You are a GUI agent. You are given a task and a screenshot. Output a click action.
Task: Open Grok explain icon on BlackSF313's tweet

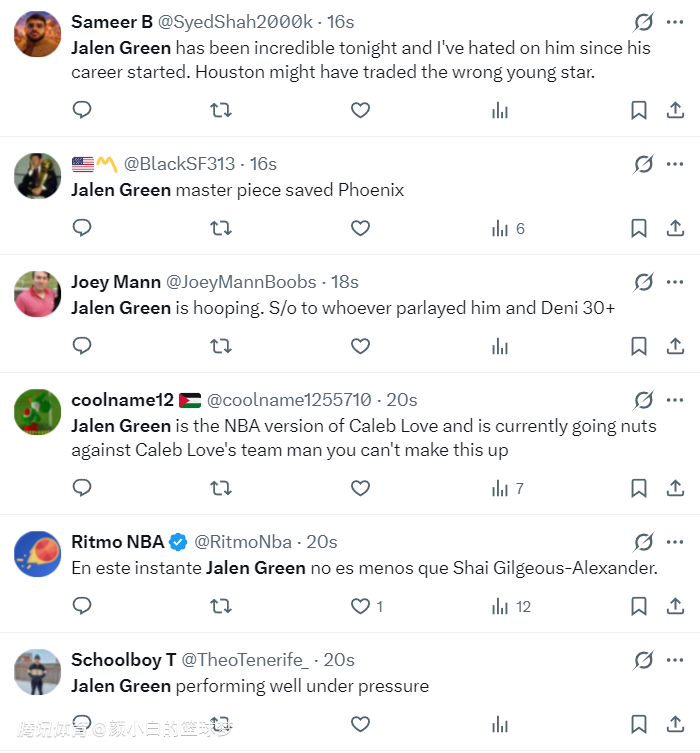tap(643, 164)
